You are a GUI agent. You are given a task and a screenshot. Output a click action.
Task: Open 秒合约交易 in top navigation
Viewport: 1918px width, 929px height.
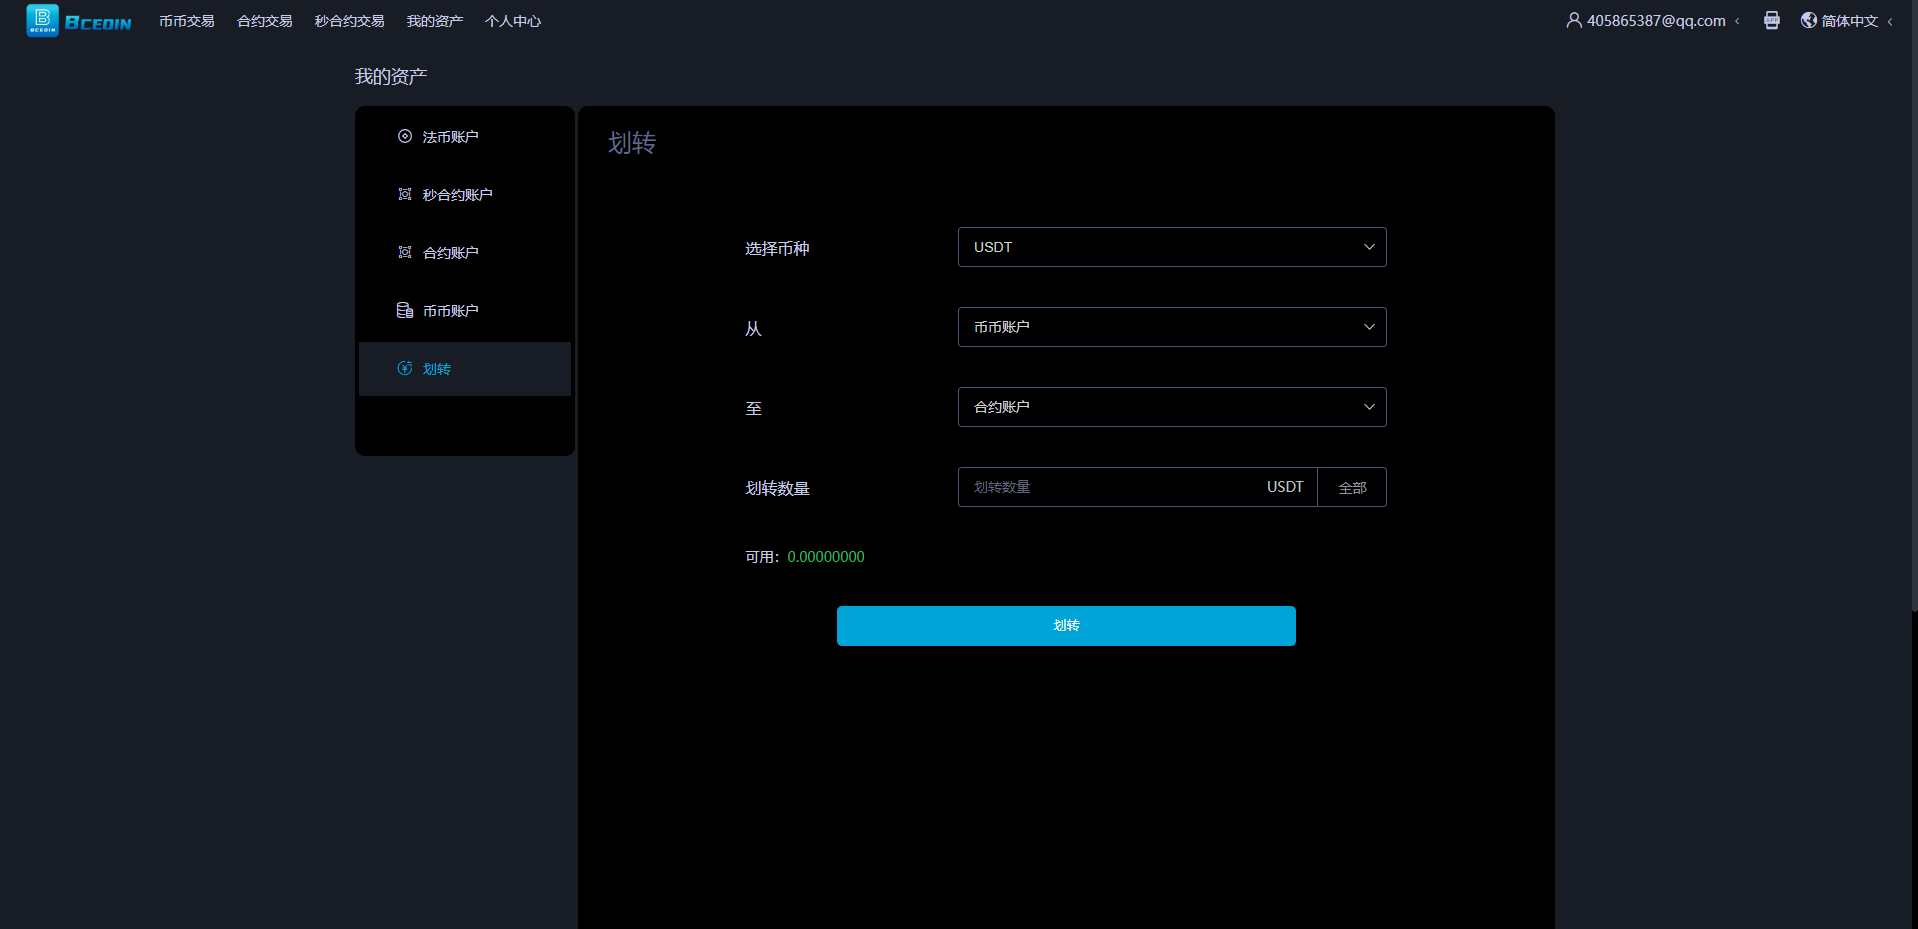[349, 21]
